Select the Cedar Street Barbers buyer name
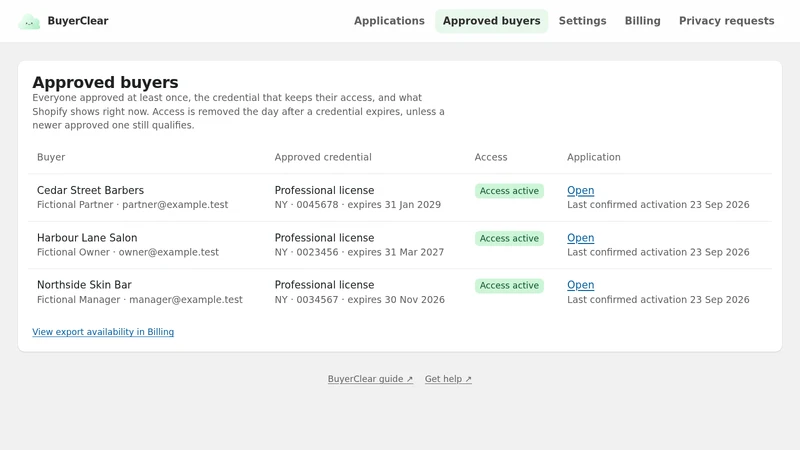Image resolution: width=800 pixels, height=450 pixels. tap(90, 190)
